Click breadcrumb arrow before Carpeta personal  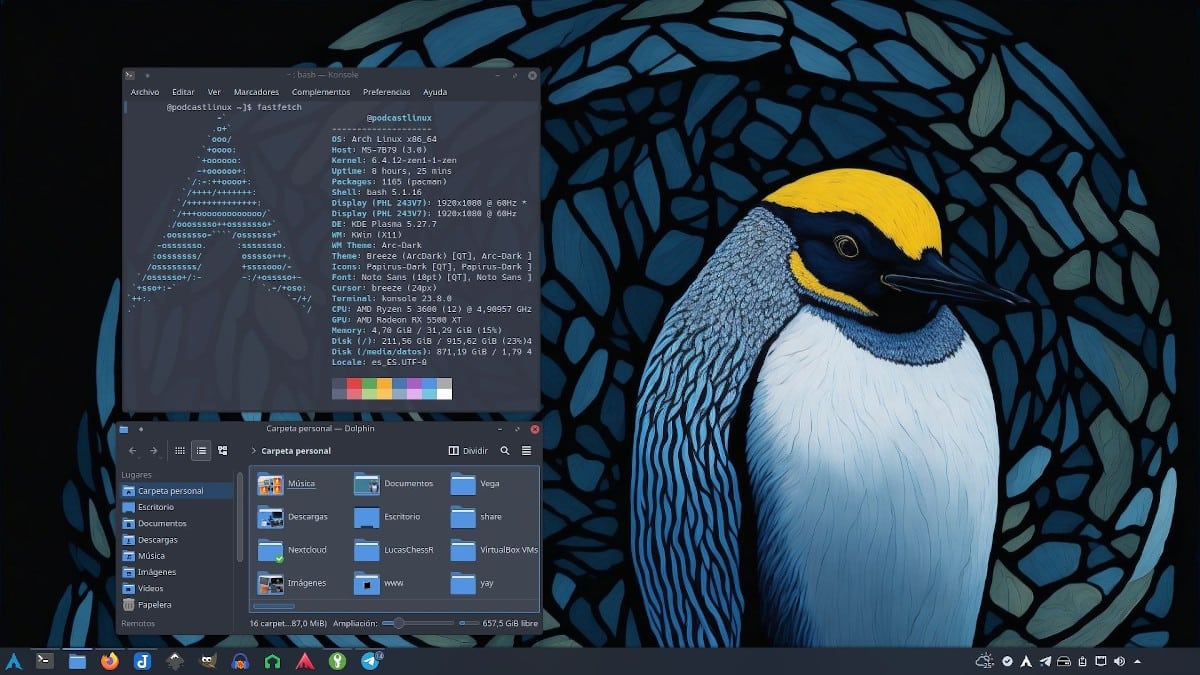[254, 451]
